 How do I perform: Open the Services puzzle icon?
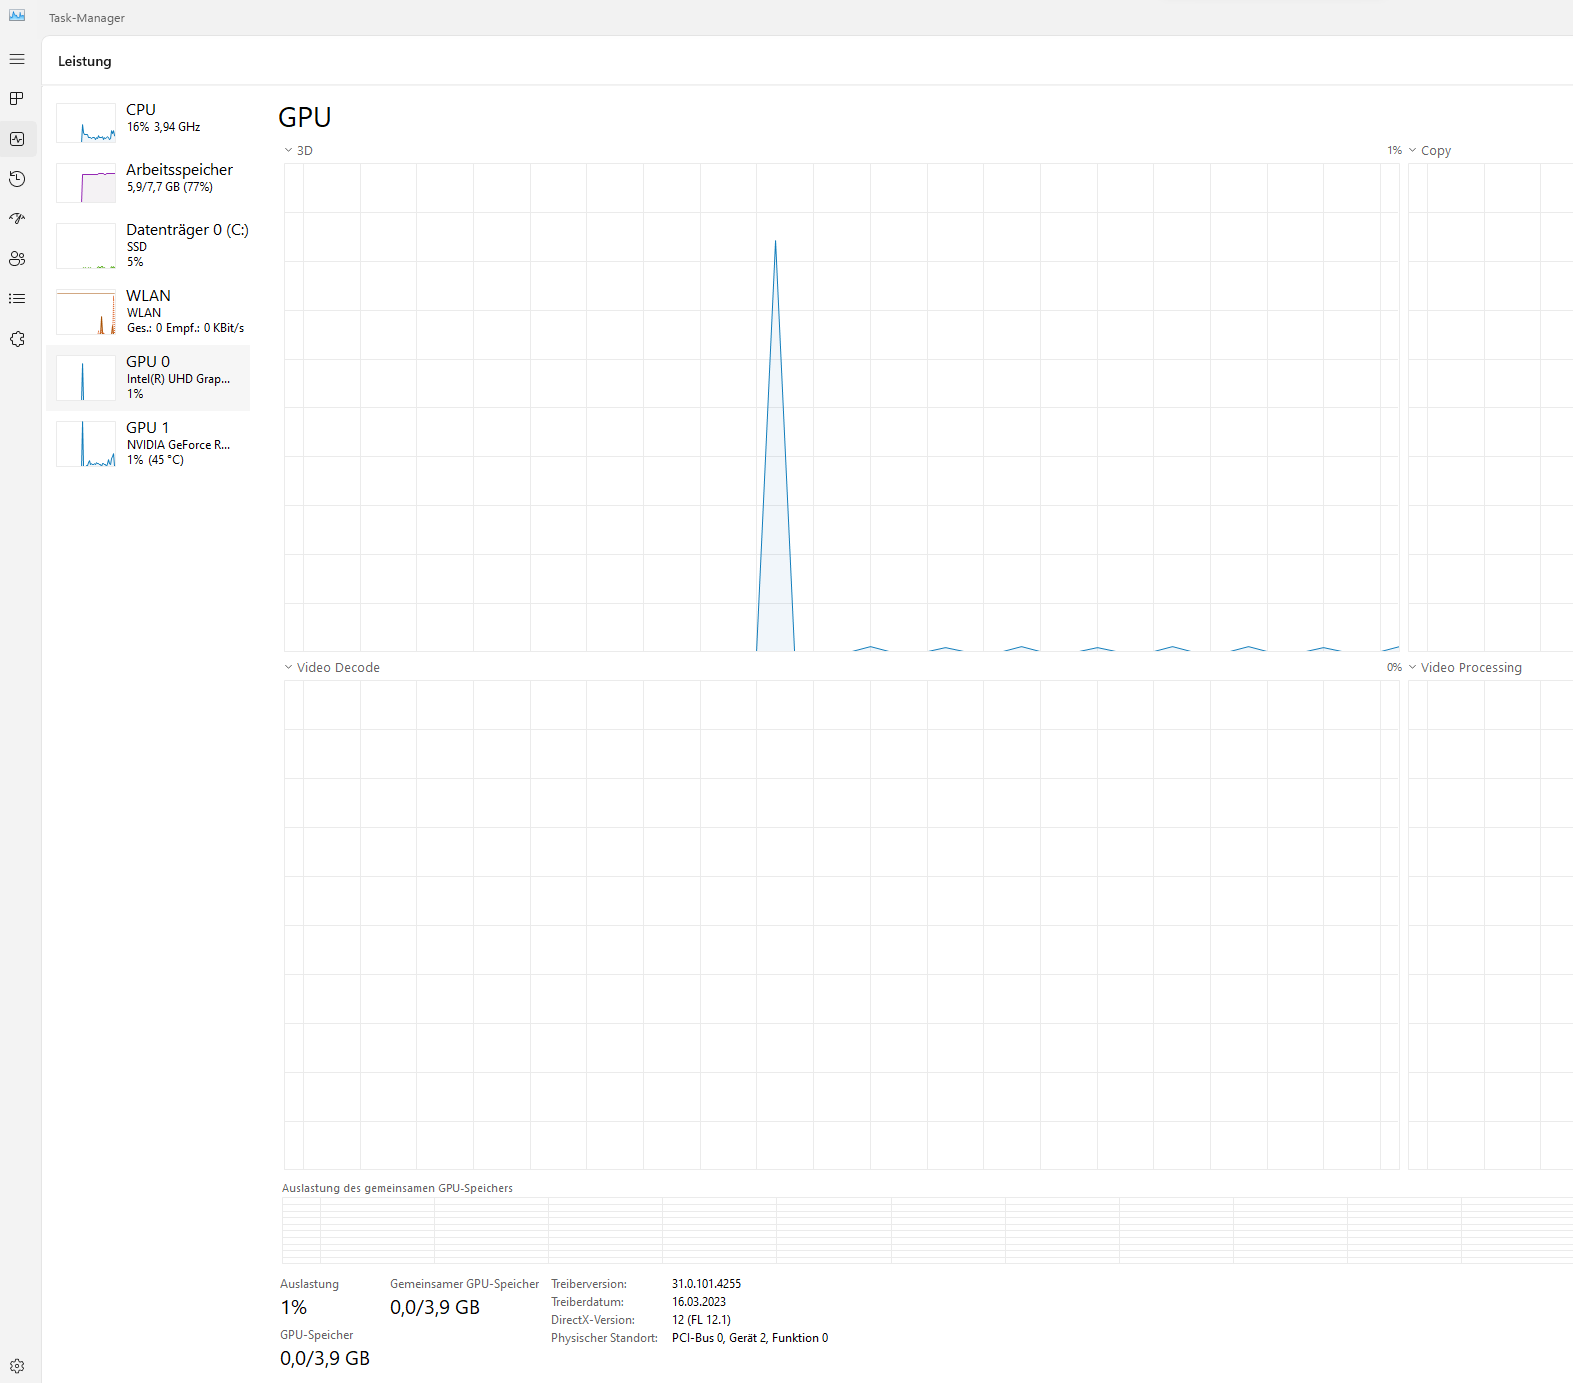coord(17,339)
